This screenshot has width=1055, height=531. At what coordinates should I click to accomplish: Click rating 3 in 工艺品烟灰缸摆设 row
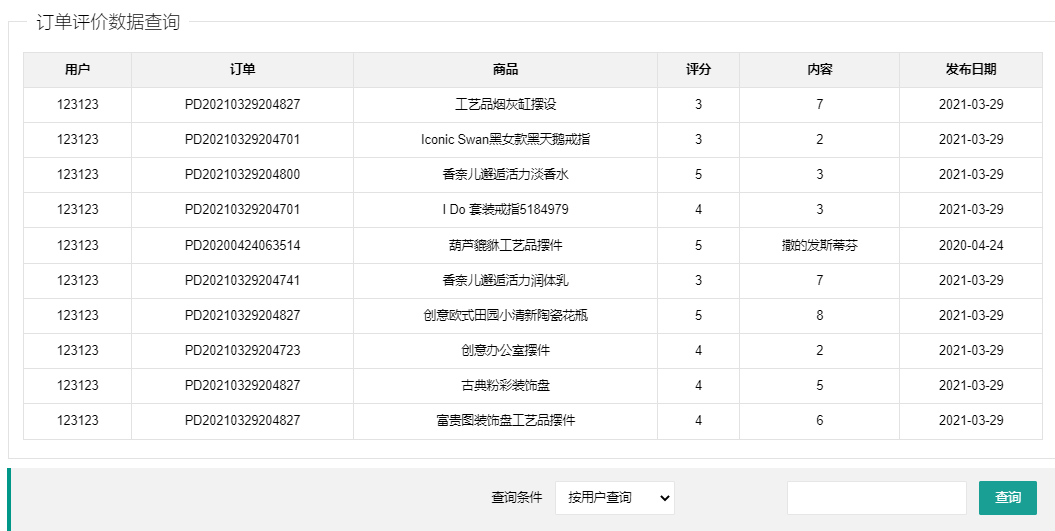pyautogui.click(x=698, y=104)
